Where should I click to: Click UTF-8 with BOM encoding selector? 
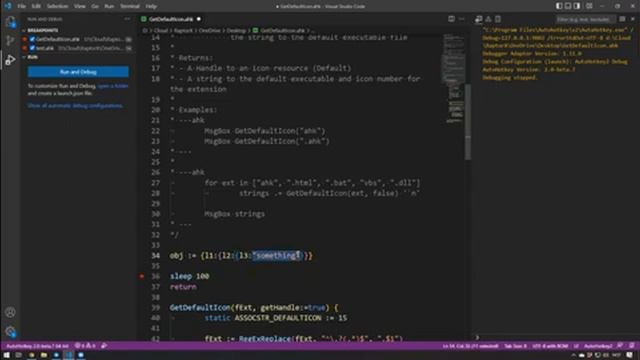coord(550,346)
